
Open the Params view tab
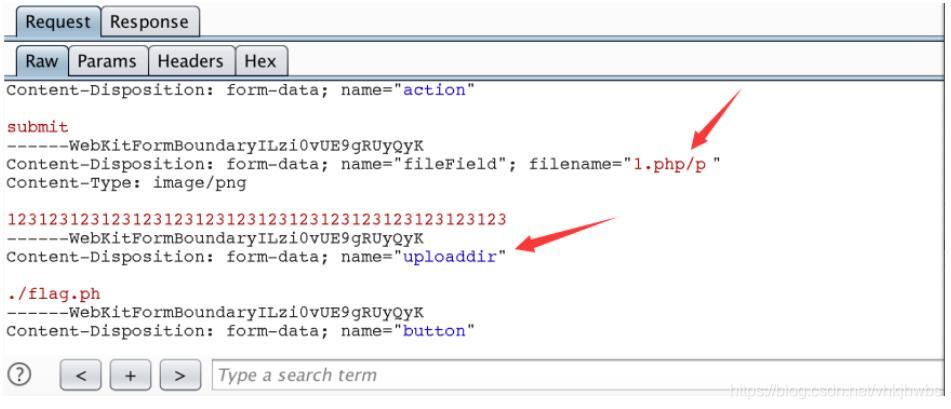(x=108, y=61)
